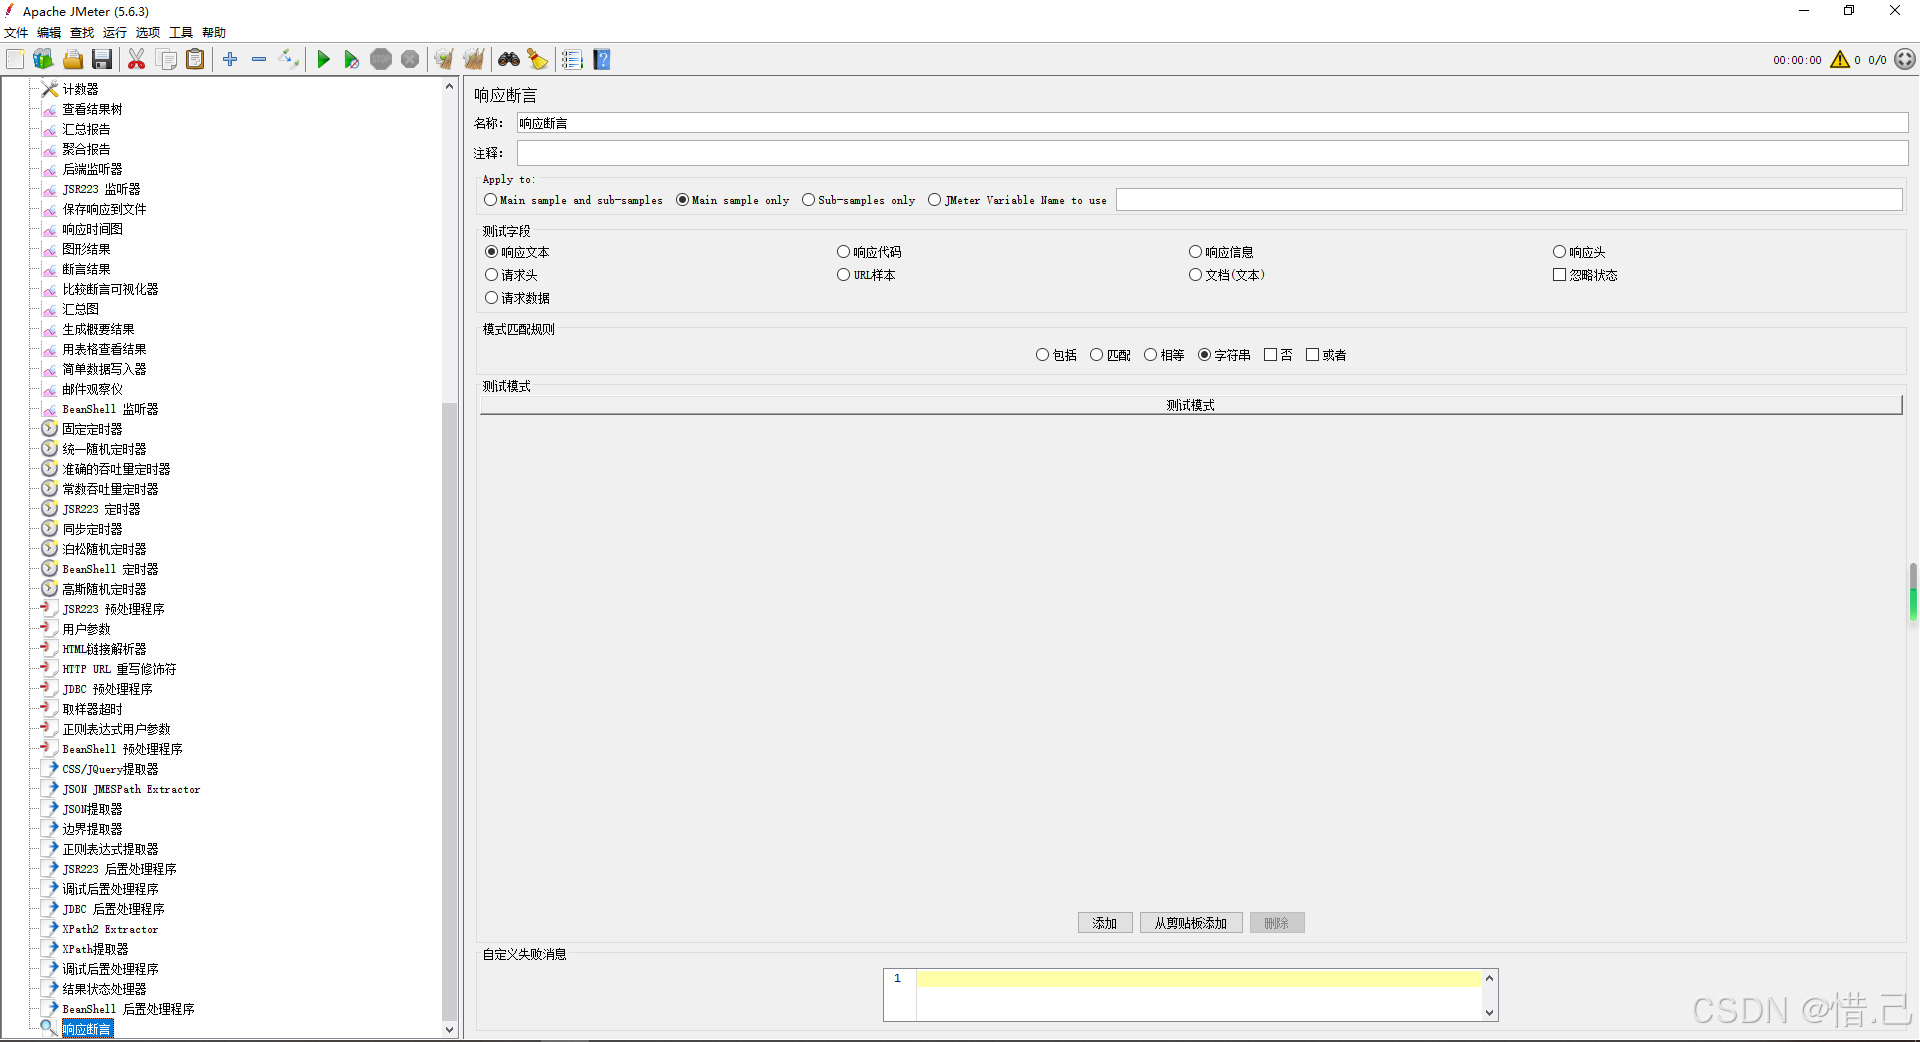Viewport: 1920px width, 1042px height.
Task: Select the 固定定时器 timer node
Action: pos(92,429)
